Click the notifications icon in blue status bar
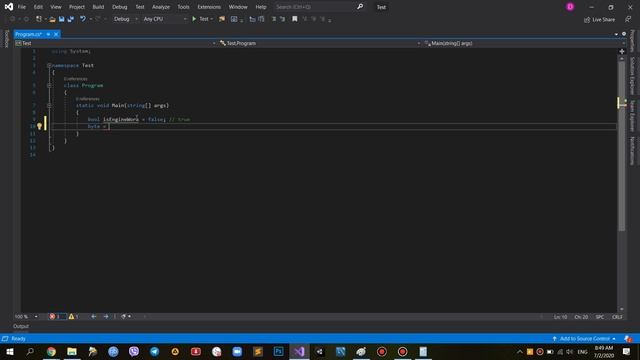Image resolution: width=640 pixels, height=360 pixels. pyautogui.click(x=628, y=339)
